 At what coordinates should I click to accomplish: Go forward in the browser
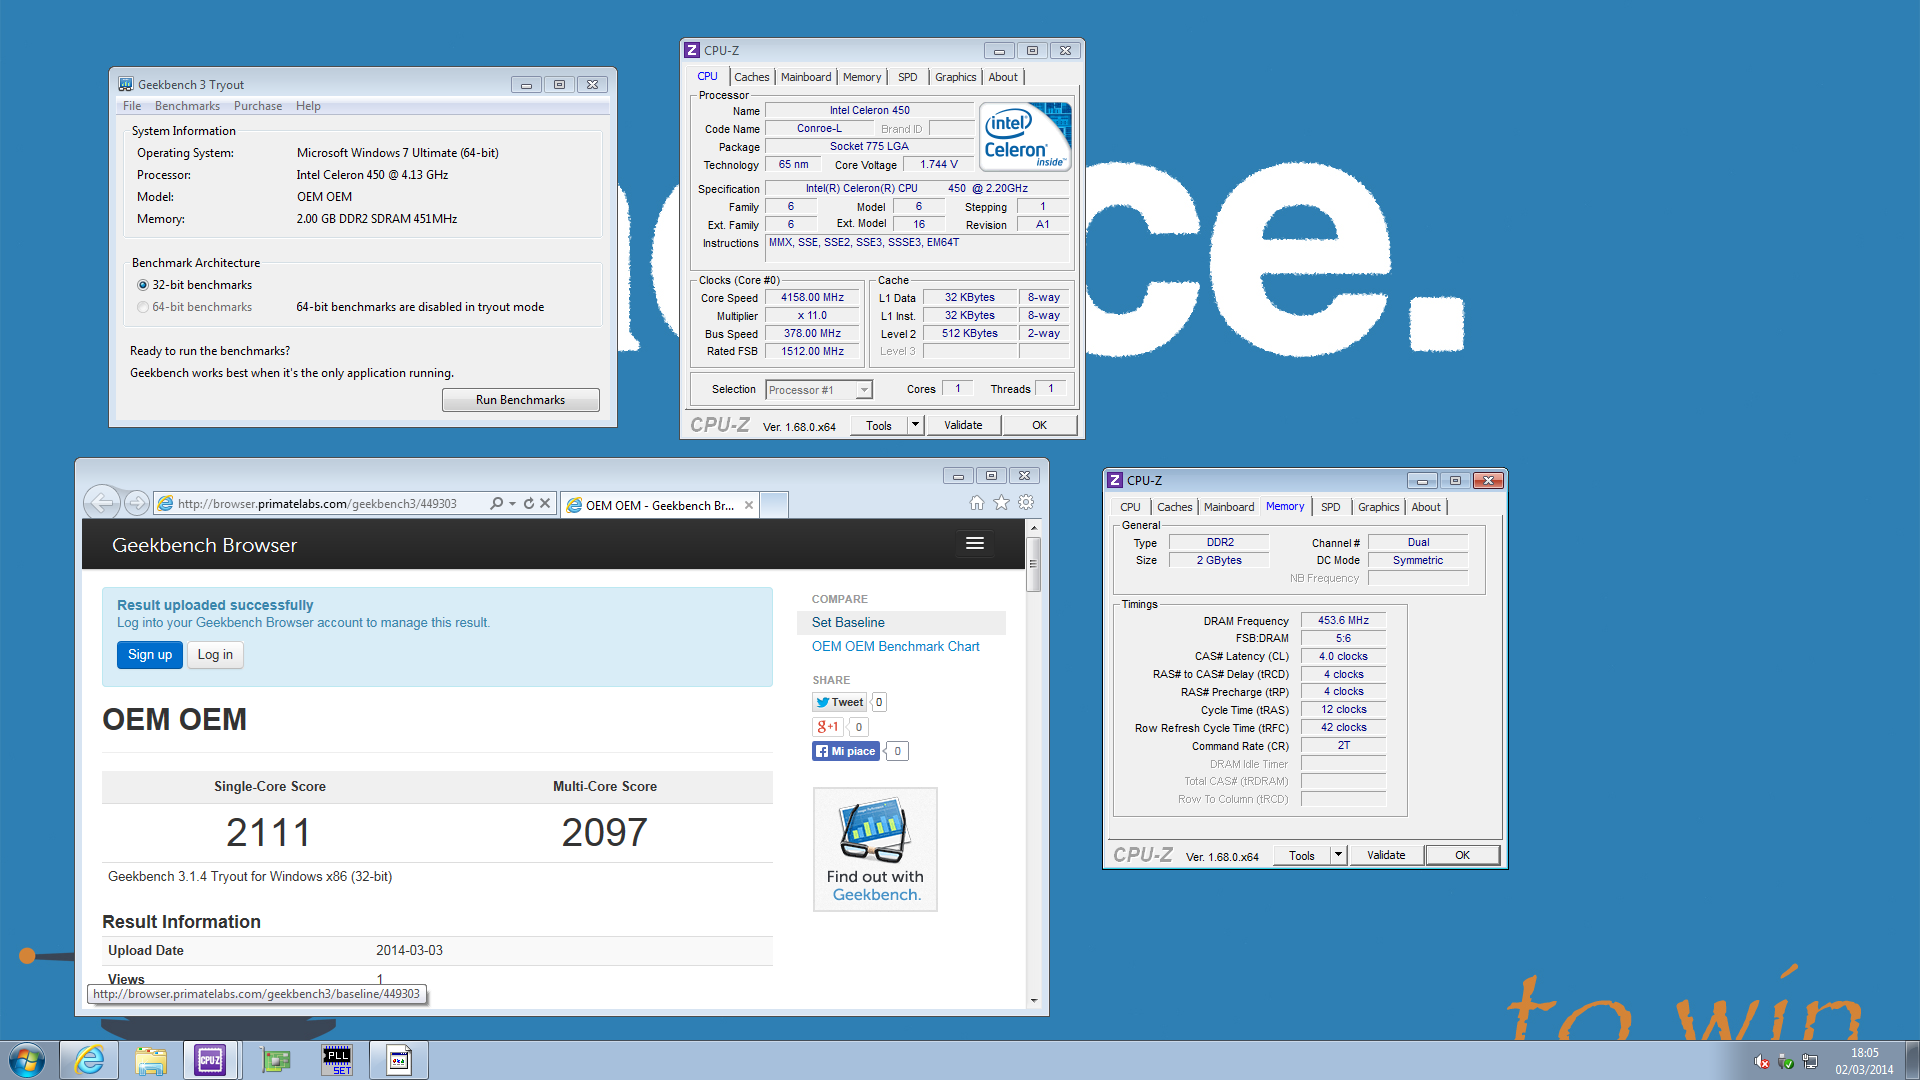coord(137,503)
